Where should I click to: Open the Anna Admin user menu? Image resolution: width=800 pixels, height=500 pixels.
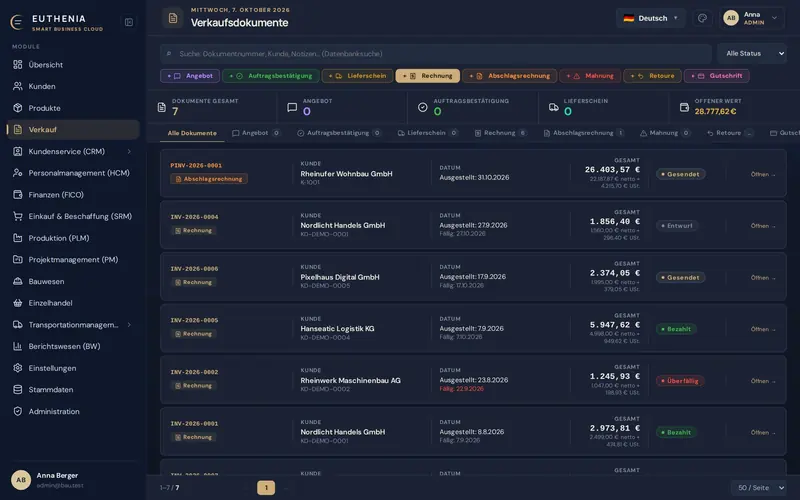pyautogui.click(x=751, y=18)
